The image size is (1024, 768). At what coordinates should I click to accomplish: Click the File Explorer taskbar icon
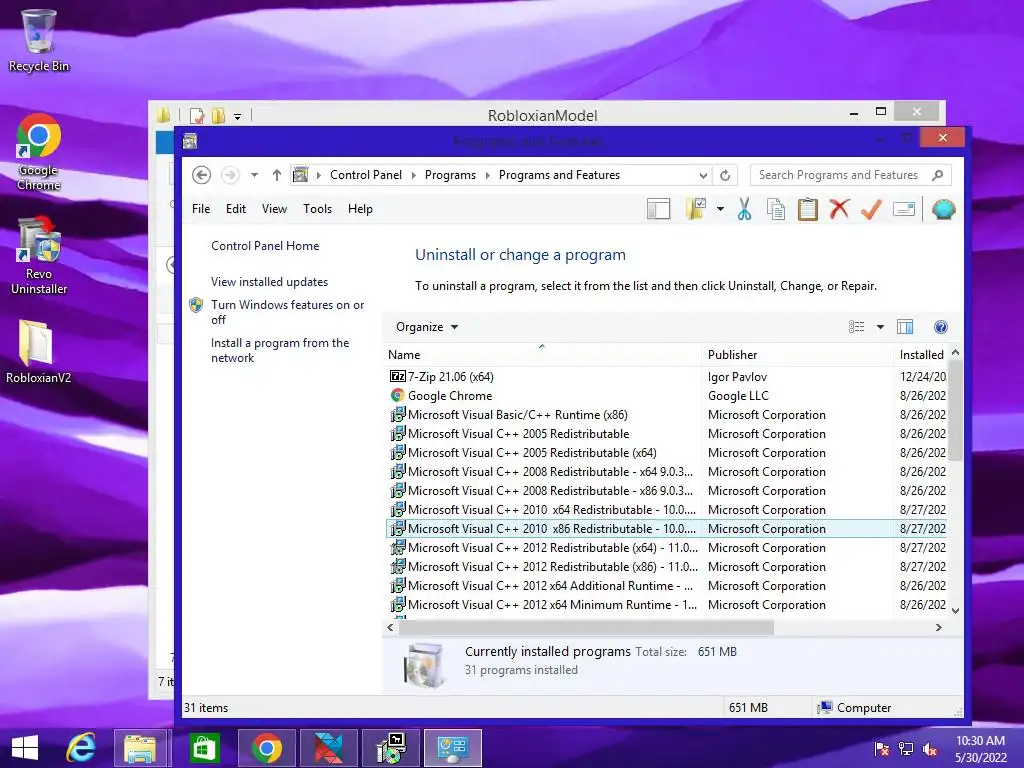click(141, 747)
